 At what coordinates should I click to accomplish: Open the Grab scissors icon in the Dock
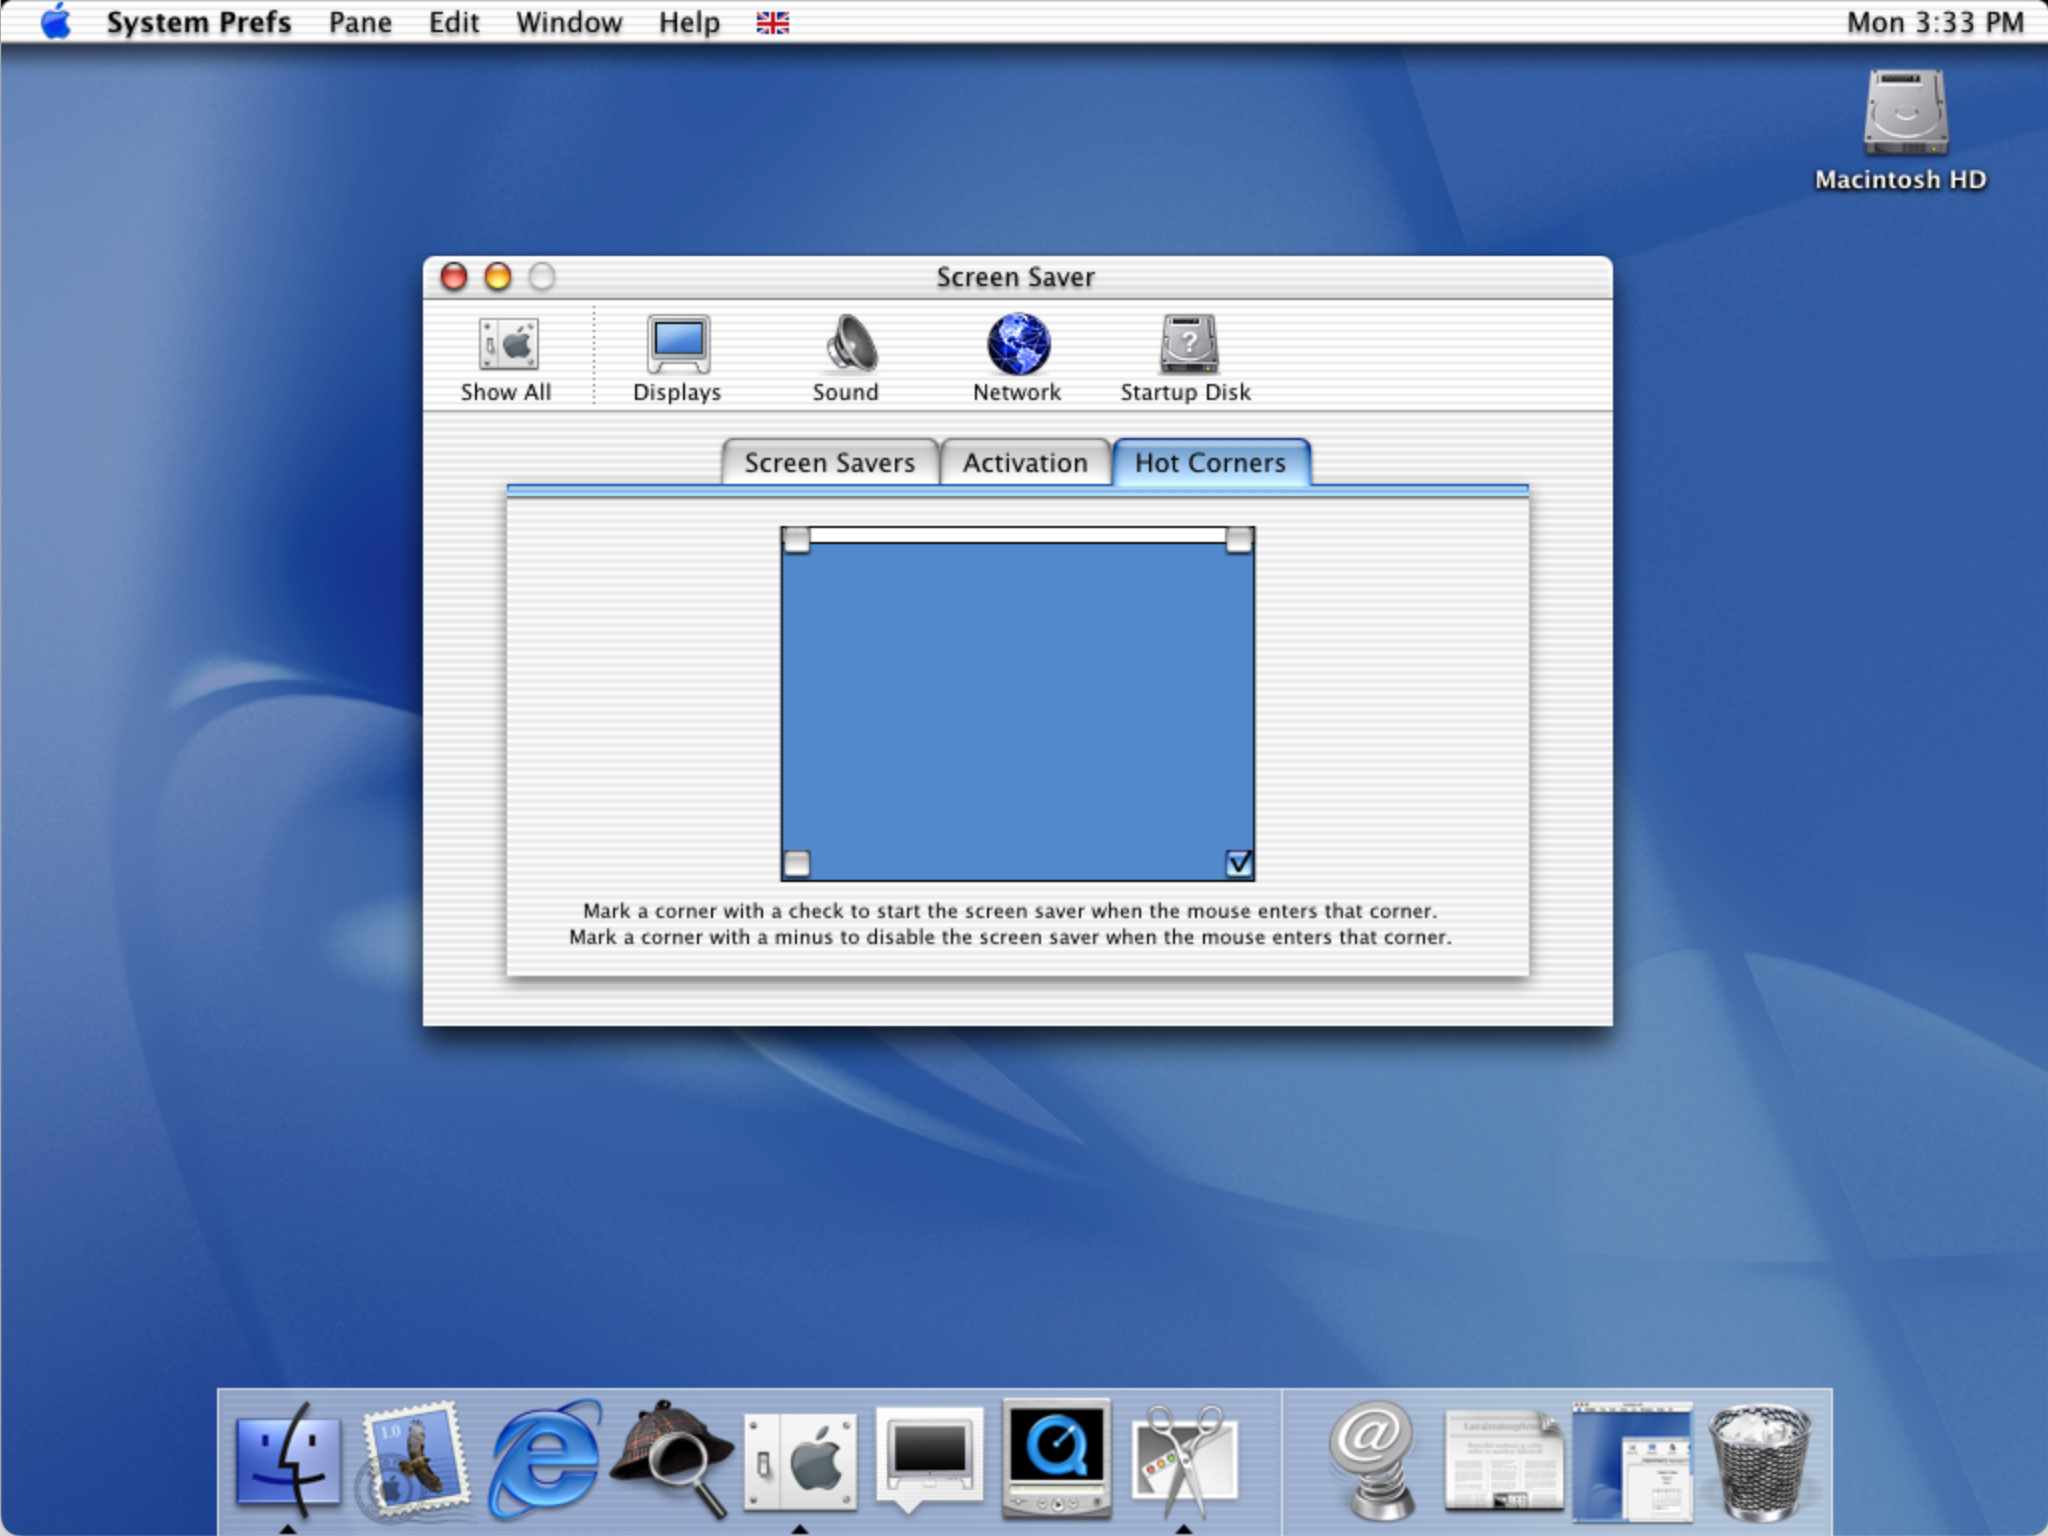click(1185, 1460)
